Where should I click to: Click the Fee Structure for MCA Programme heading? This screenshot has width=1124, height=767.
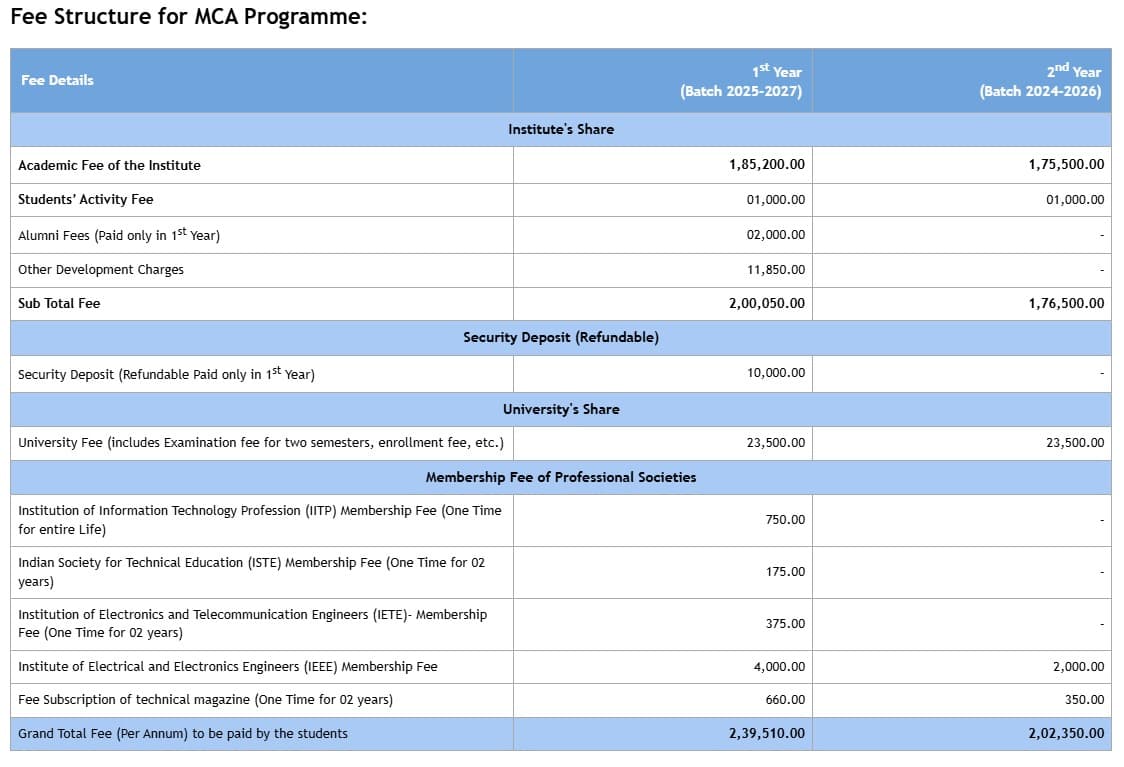pos(188,18)
